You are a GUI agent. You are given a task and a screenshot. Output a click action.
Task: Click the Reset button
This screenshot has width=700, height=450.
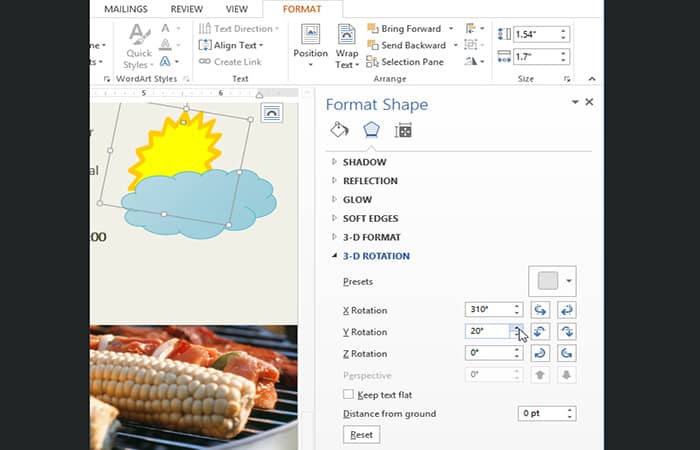(x=362, y=434)
